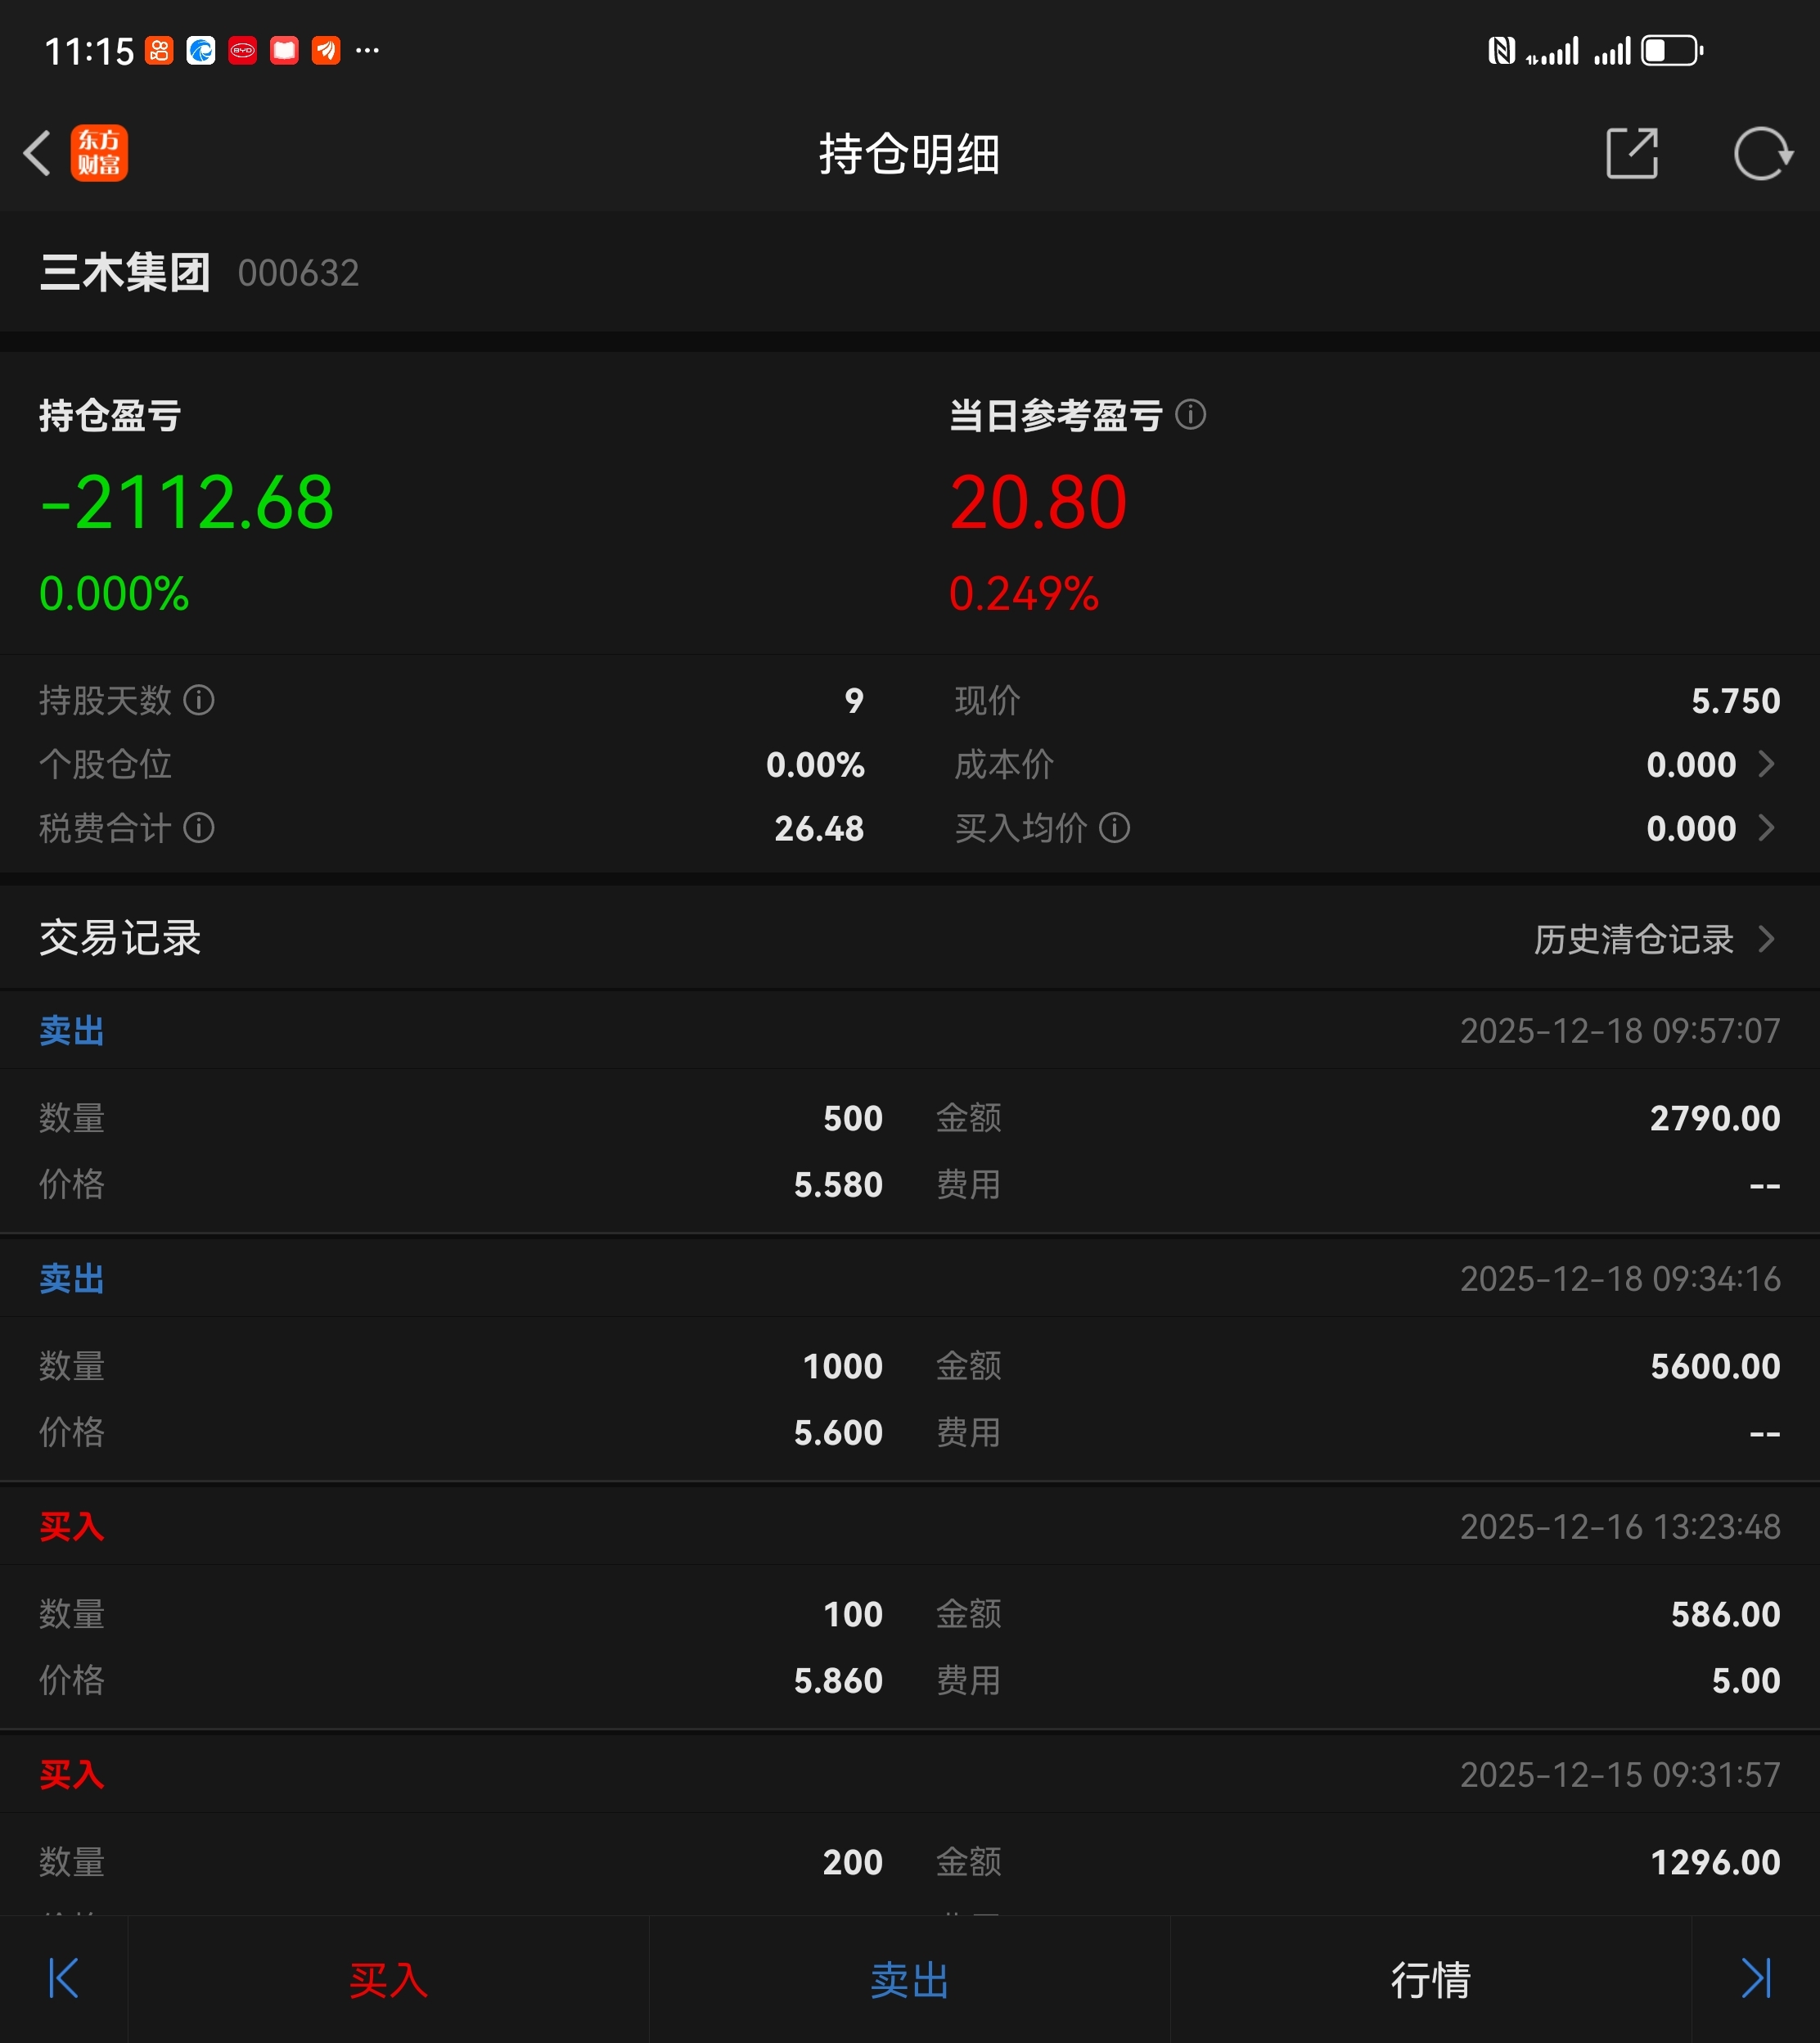Tap info icon beside 当日参考盈亏
1820x2043 pixels.
1190,414
